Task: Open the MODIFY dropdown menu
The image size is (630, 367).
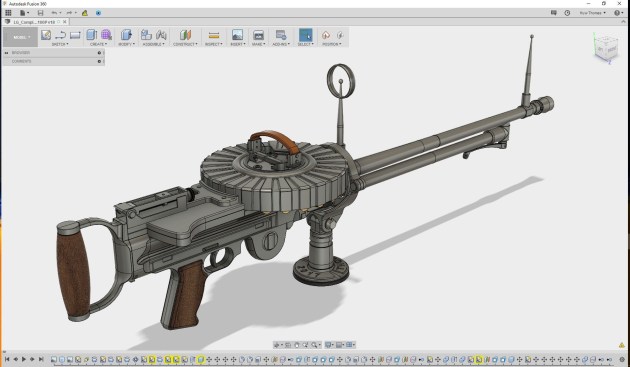Action: [127, 44]
